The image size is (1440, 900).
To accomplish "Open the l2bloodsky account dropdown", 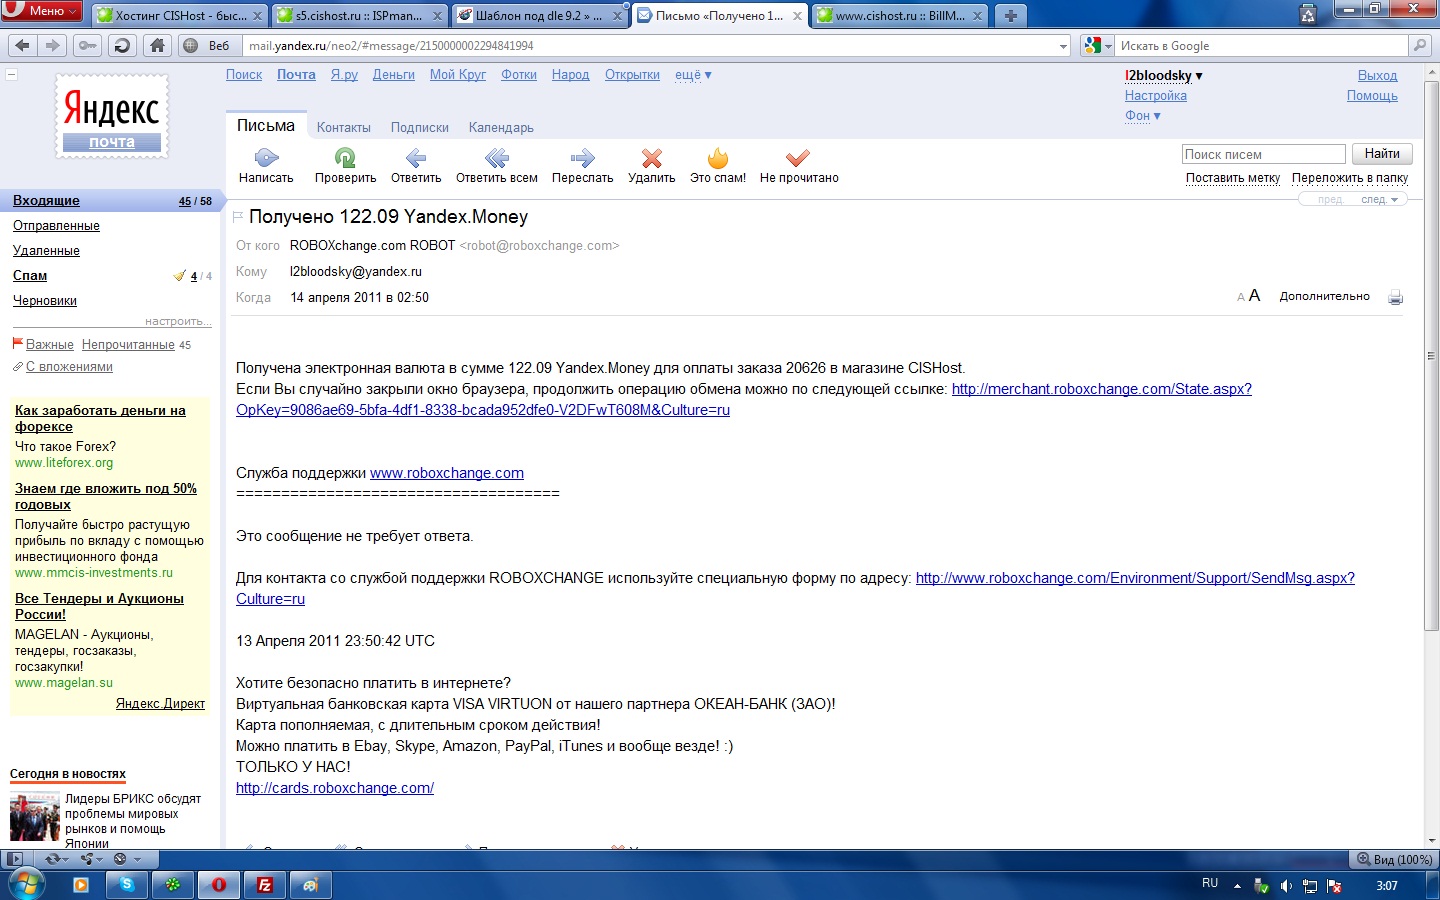I will point(1164,76).
